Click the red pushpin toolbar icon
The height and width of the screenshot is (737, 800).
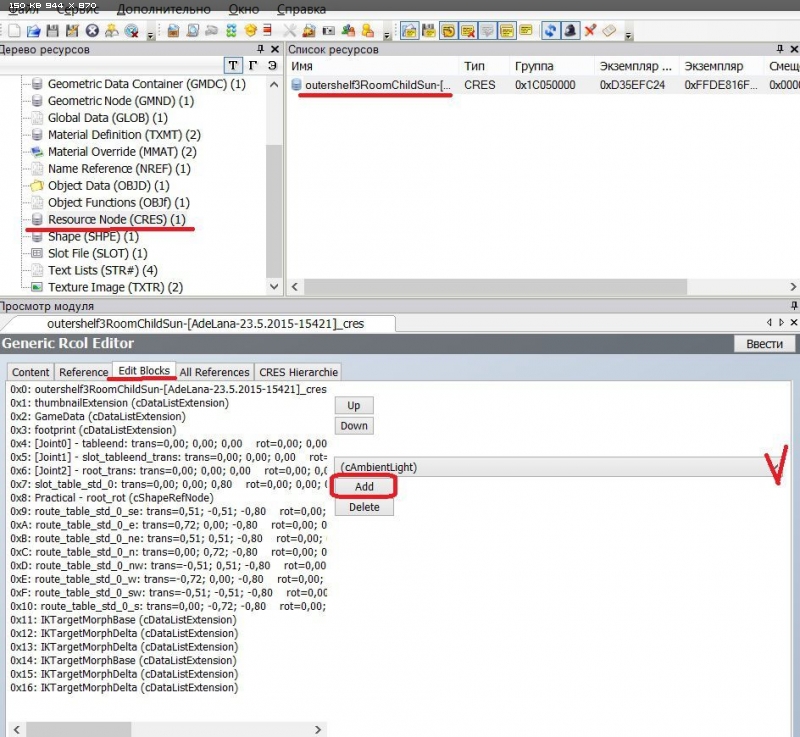click(590, 31)
